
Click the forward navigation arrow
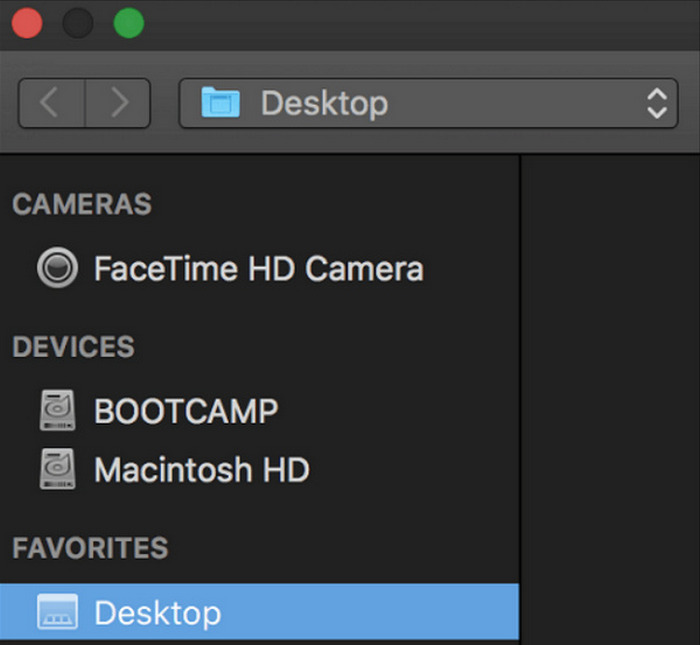coord(118,103)
